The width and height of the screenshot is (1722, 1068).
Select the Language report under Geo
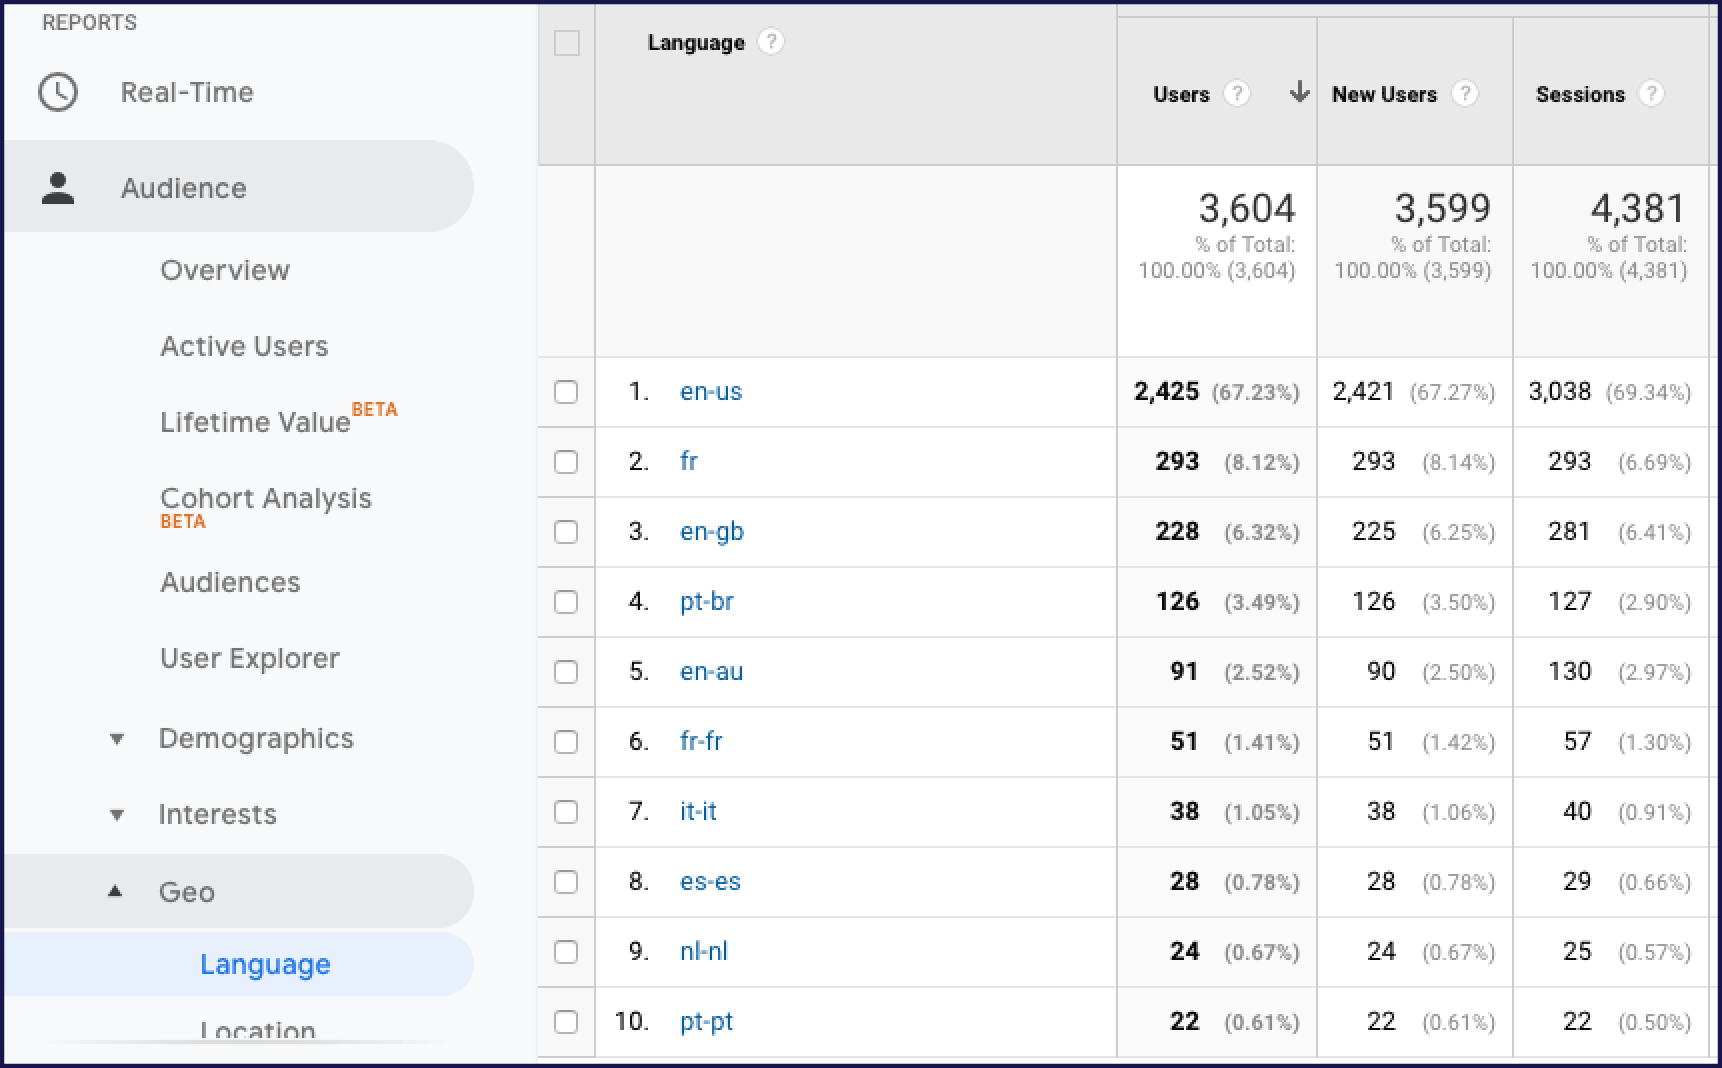point(265,964)
